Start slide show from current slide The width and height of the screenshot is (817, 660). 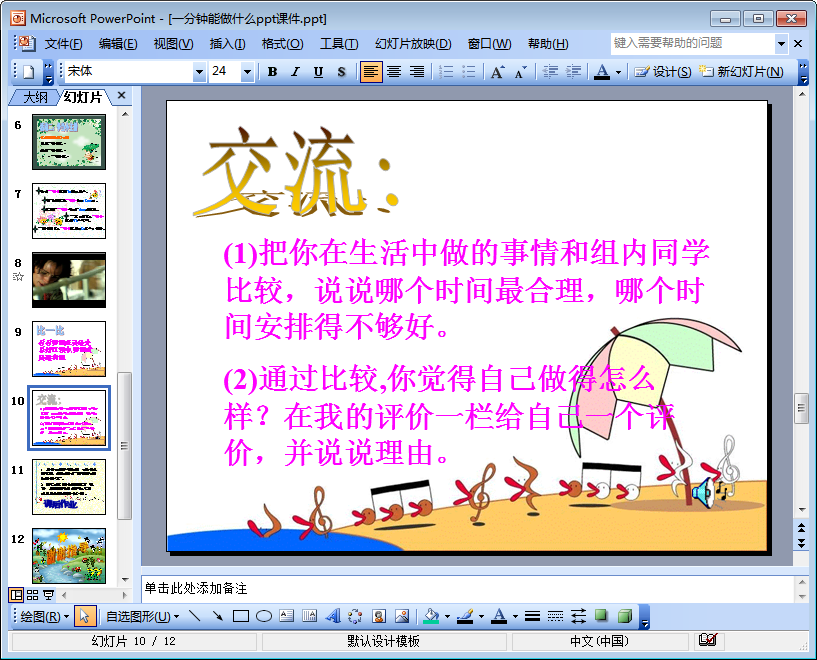pyautogui.click(x=48, y=594)
